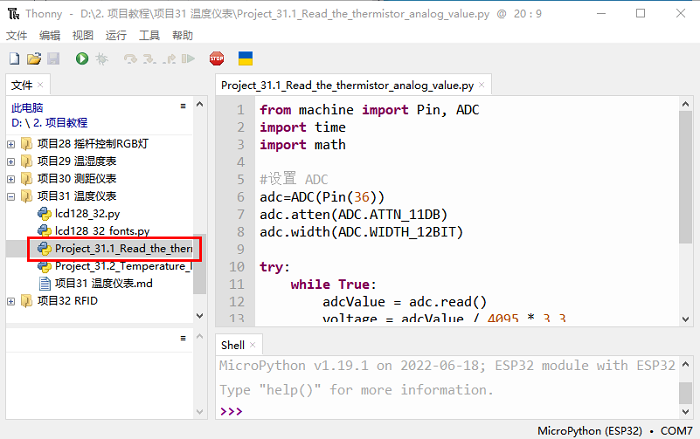The width and height of the screenshot is (700, 439).
Task: Expand the 项目32 RFID folder
Action: pyautogui.click(x=11, y=301)
